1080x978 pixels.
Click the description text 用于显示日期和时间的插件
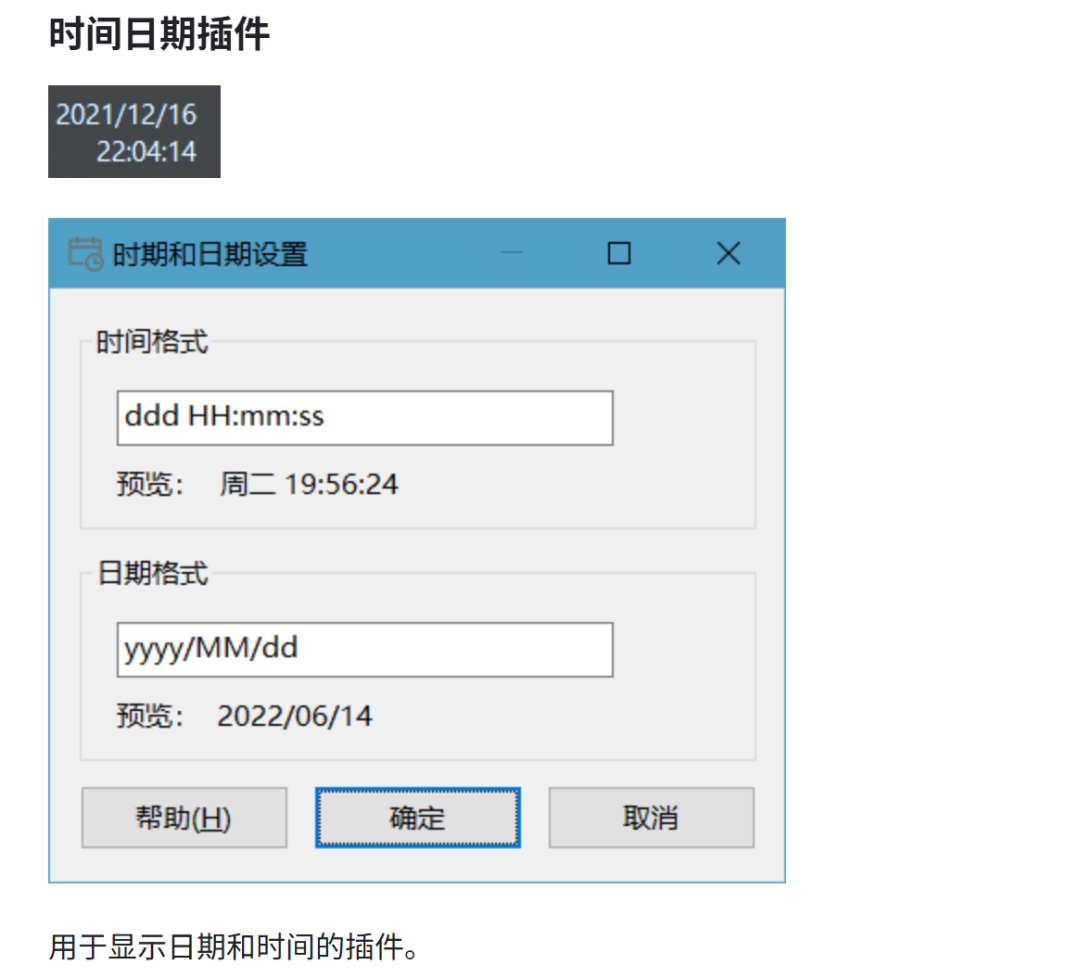234,946
